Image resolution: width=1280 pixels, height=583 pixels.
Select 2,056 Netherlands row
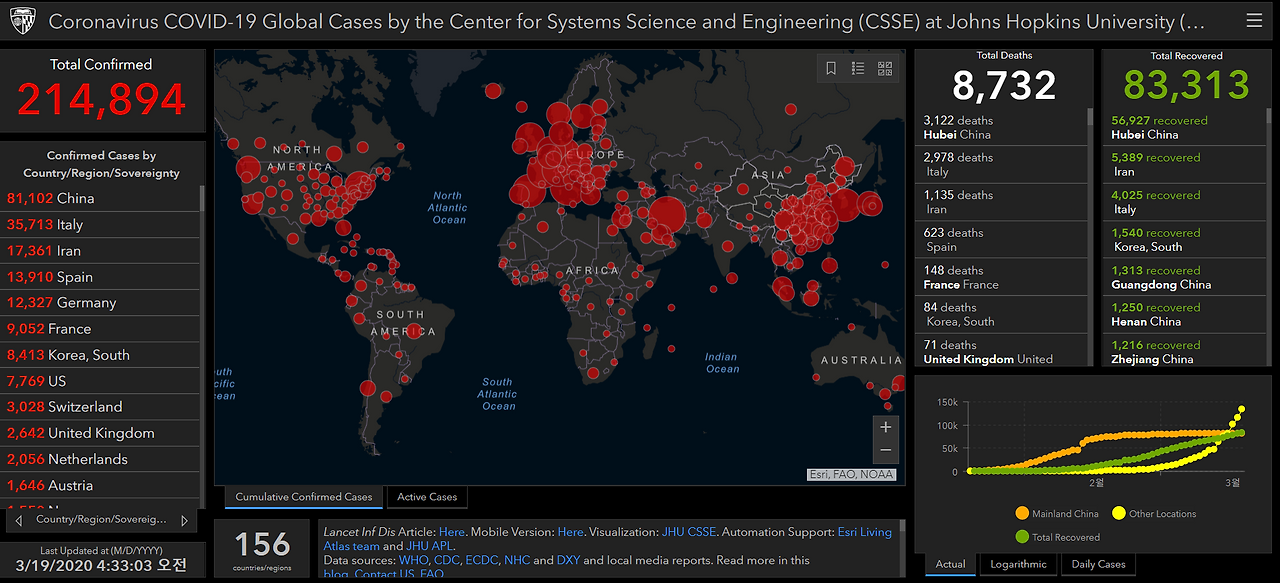point(100,458)
